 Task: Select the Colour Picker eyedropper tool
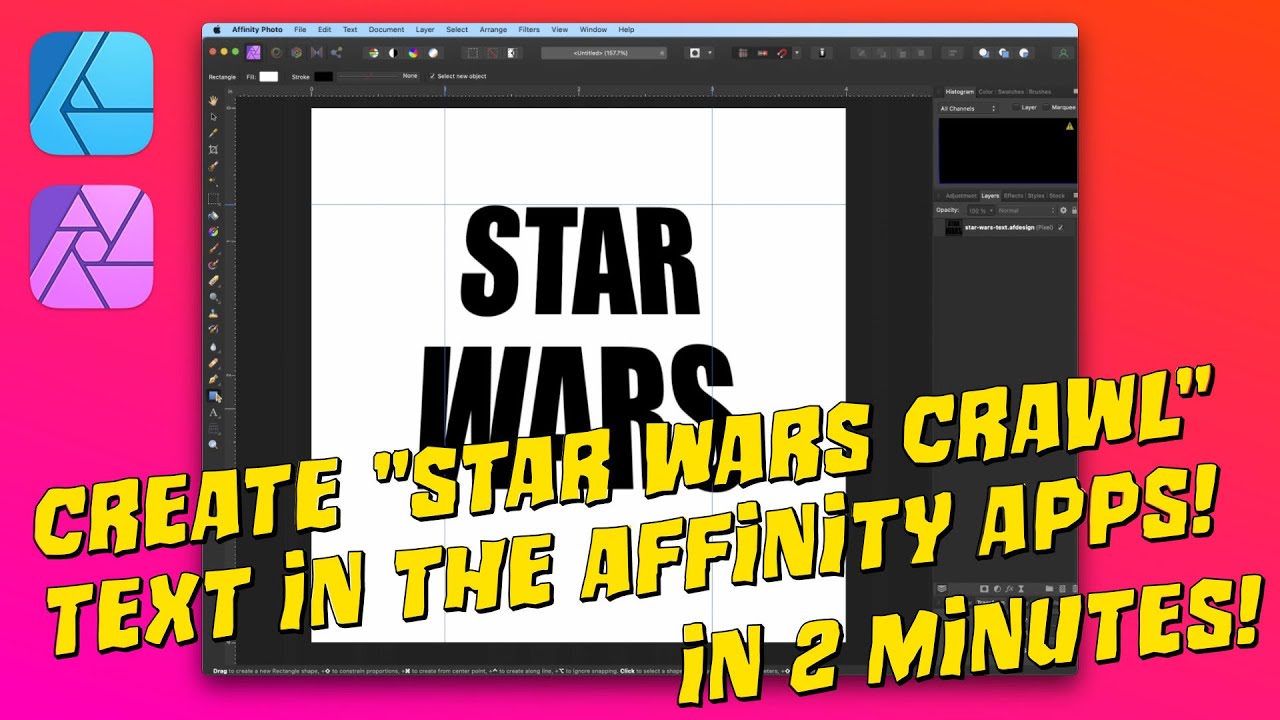[x=213, y=133]
